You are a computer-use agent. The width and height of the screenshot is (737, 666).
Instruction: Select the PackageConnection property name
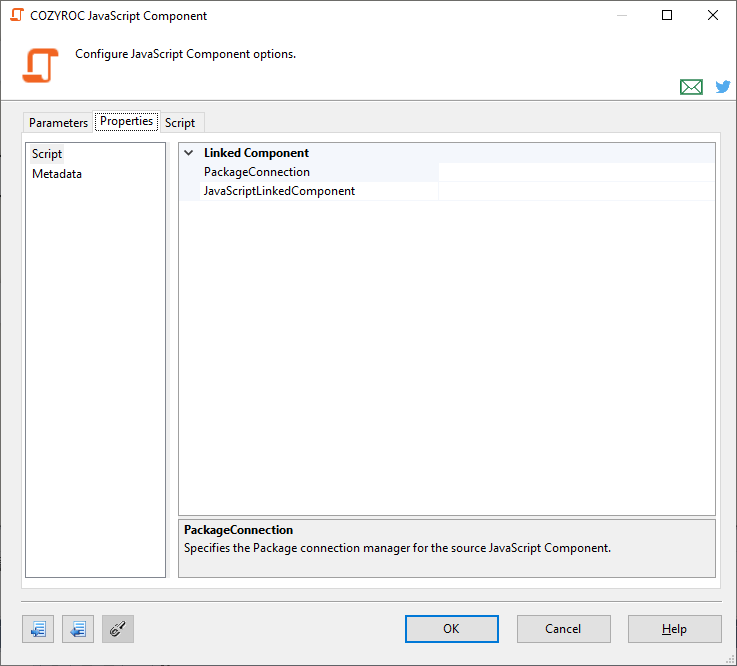tap(257, 172)
